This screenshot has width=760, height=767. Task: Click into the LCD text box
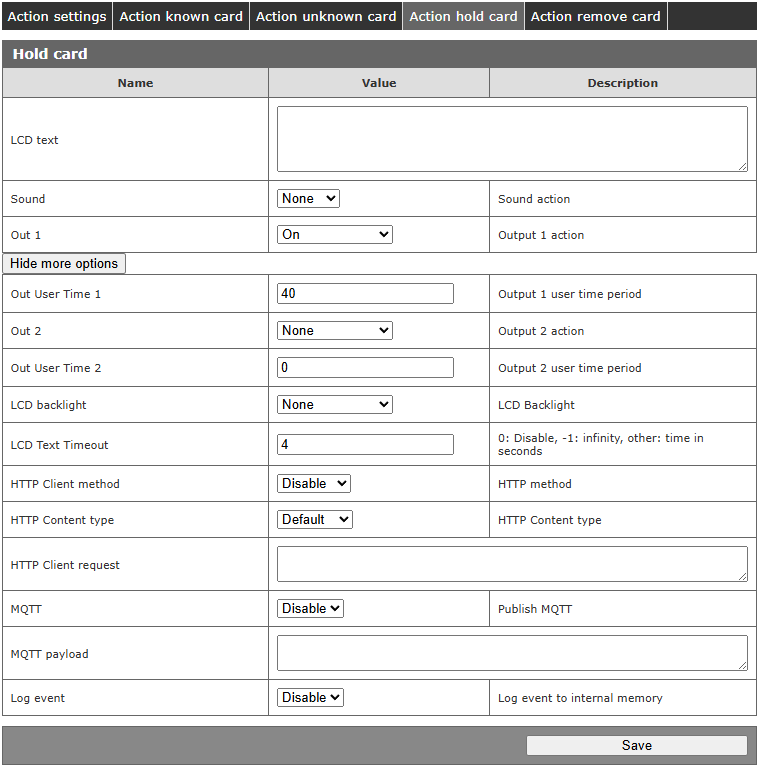pos(511,139)
